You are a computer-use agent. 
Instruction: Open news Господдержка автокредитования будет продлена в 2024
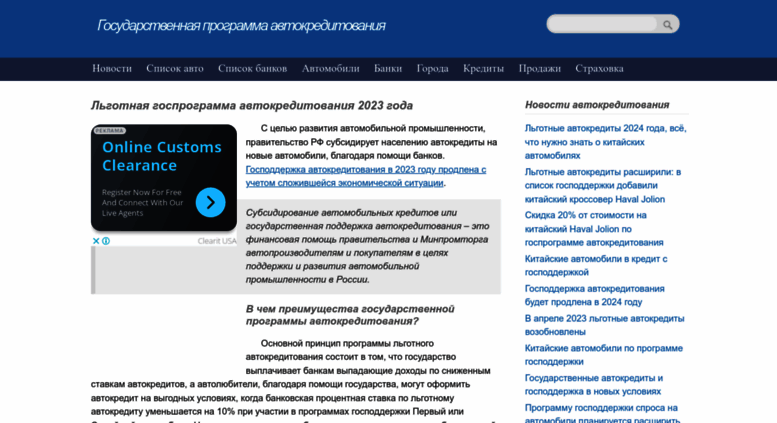pyautogui.click(x=594, y=295)
